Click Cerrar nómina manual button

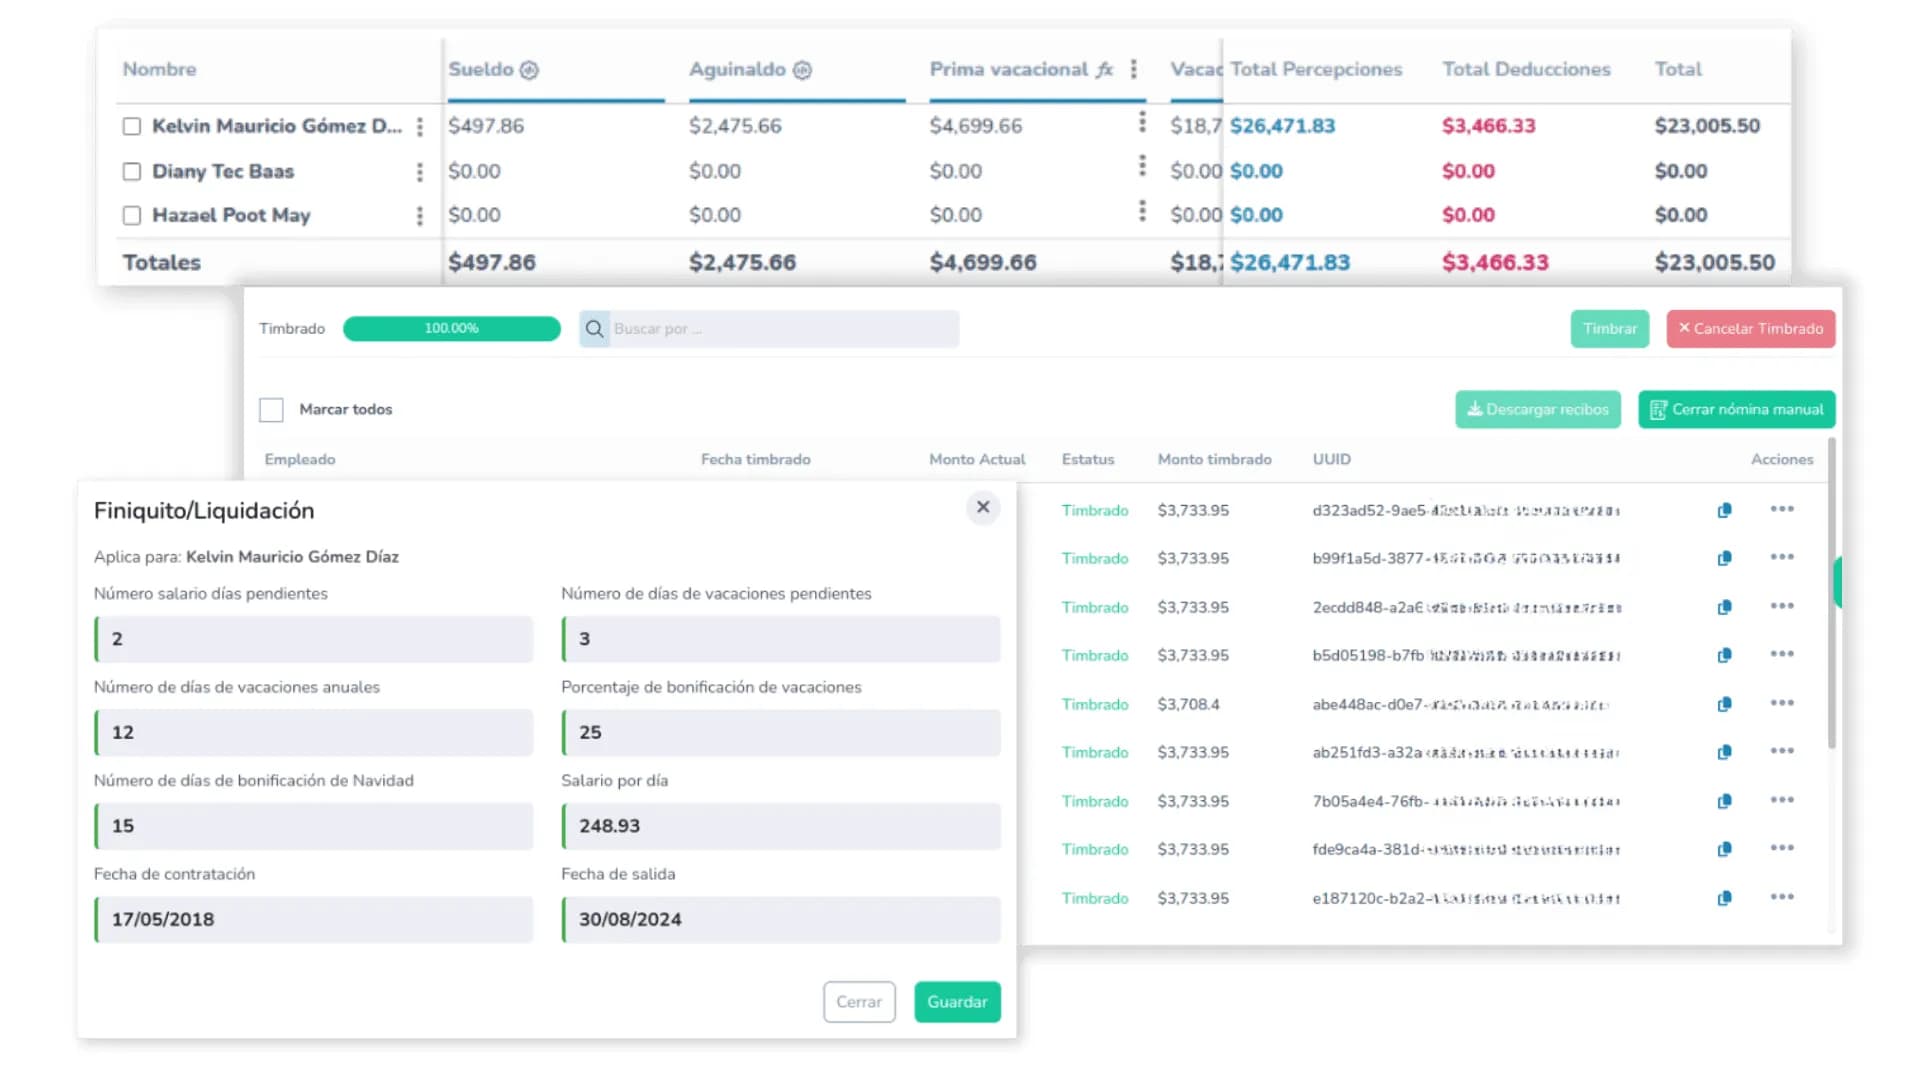pos(1736,410)
